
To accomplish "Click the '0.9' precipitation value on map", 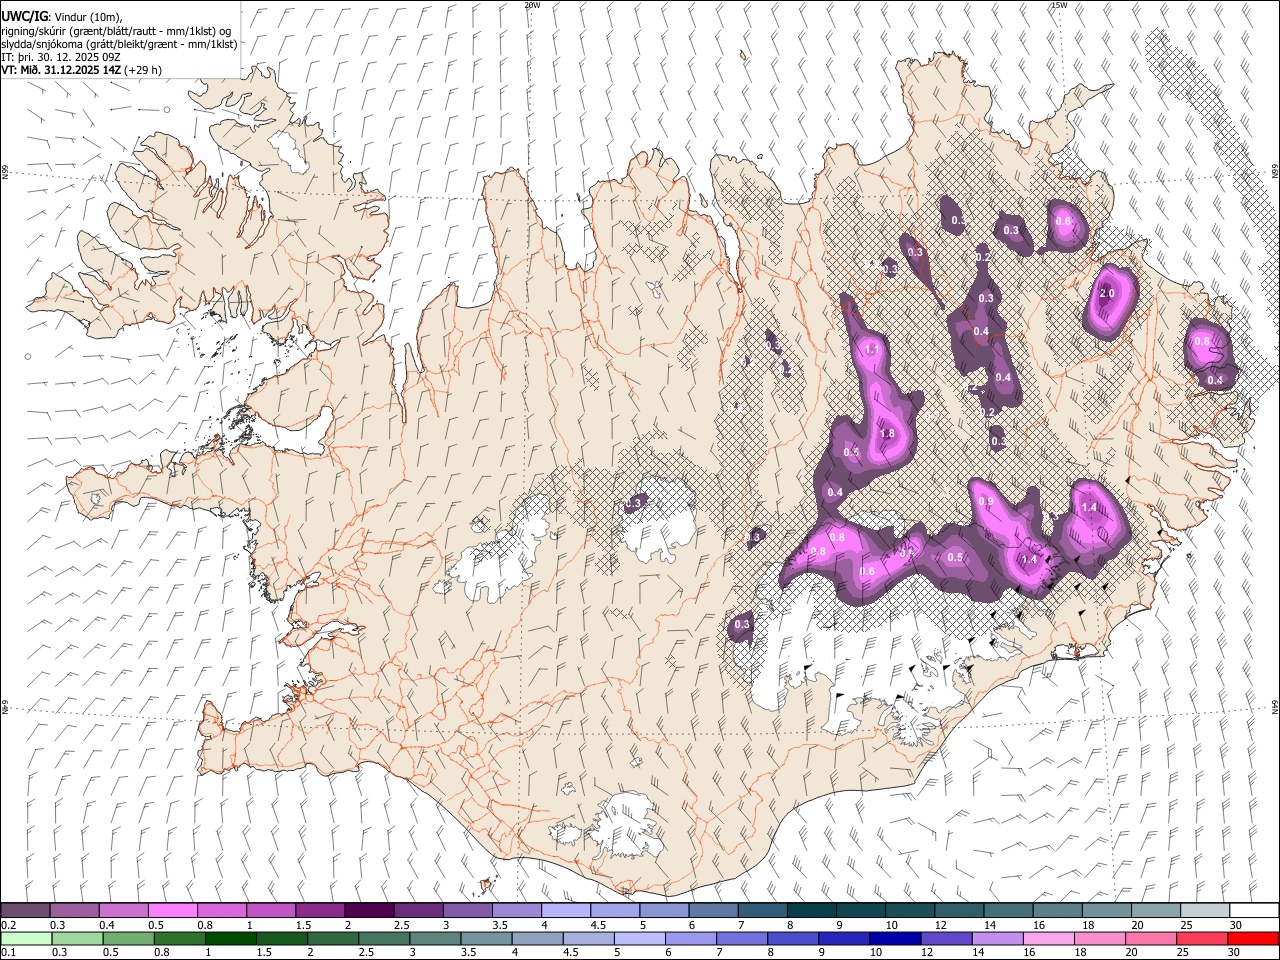I will coord(986,502).
